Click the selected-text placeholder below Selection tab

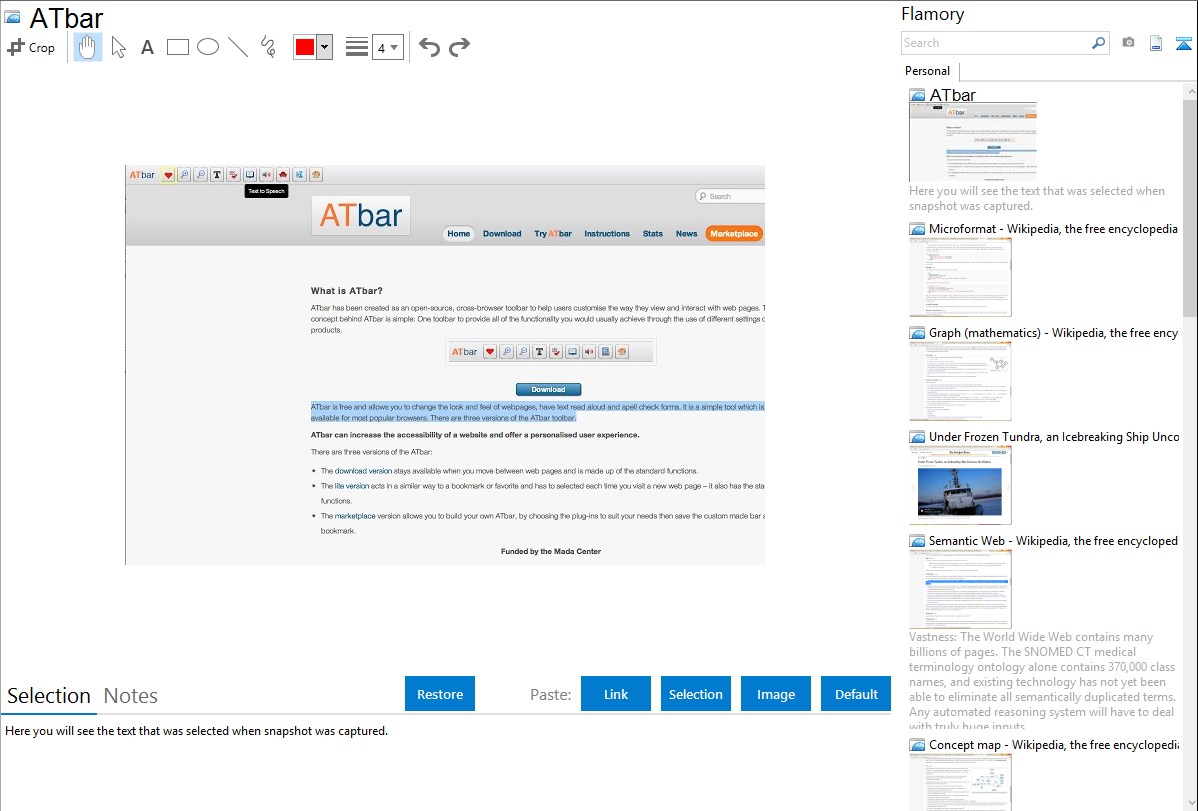(x=196, y=731)
